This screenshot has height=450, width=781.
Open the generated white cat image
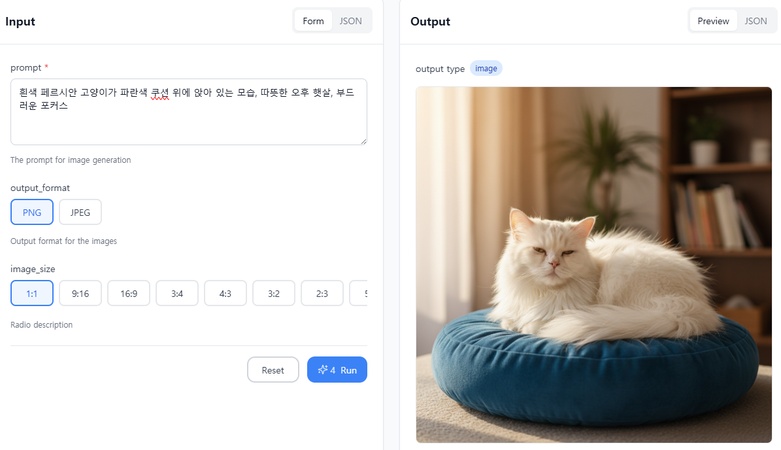coord(594,265)
